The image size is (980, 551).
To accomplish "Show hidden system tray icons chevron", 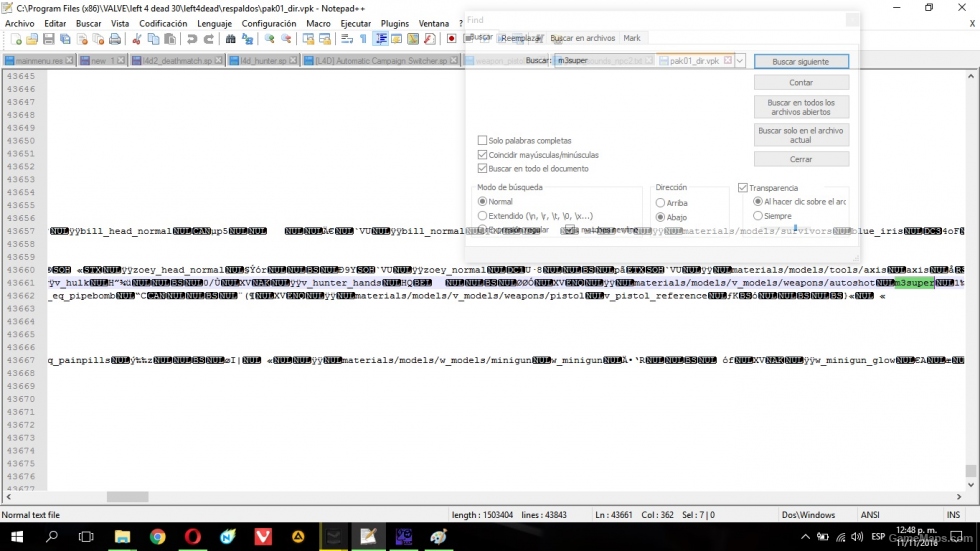I will [x=805, y=537].
